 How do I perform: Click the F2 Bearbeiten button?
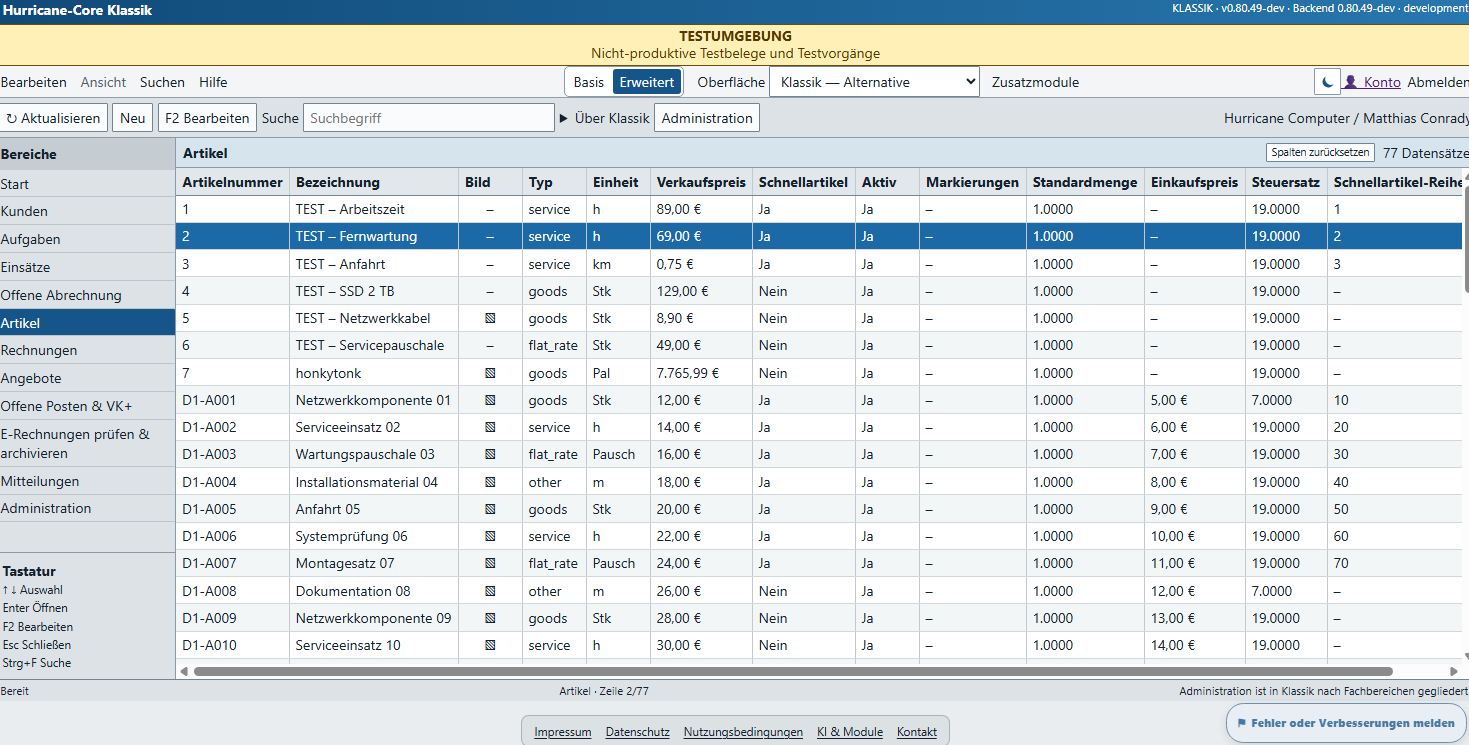(x=207, y=118)
